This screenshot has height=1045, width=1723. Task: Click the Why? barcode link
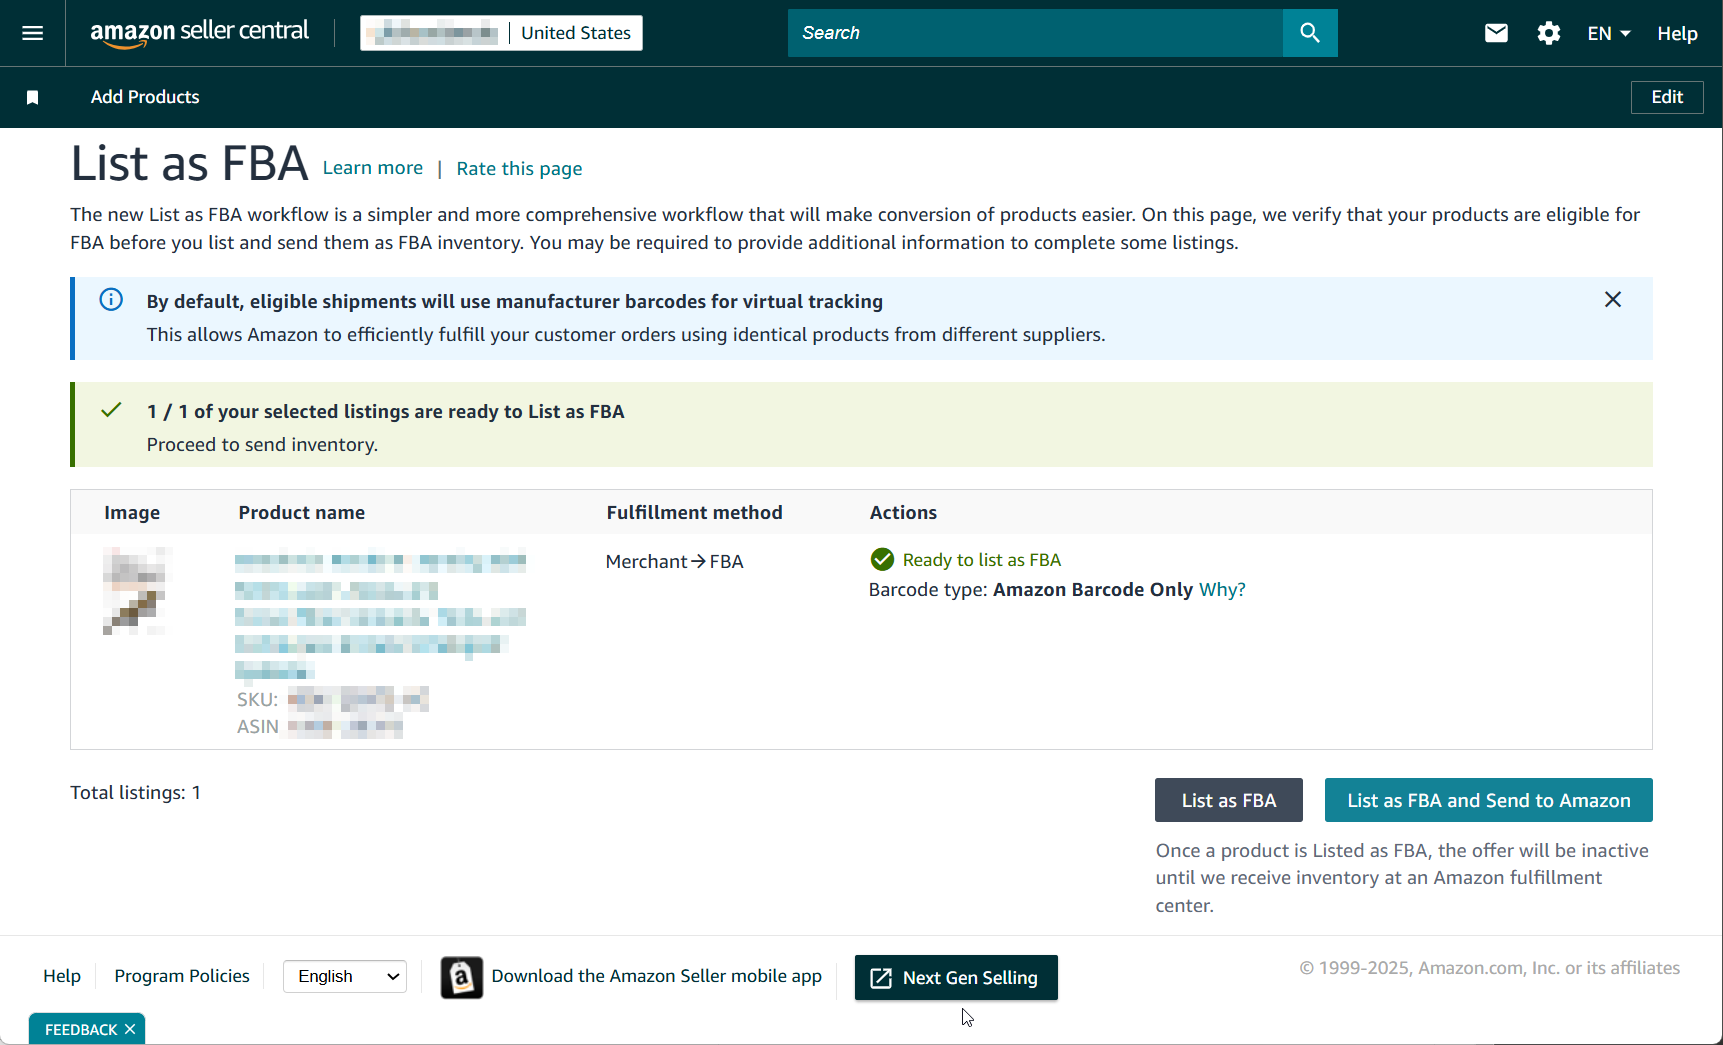(x=1222, y=589)
